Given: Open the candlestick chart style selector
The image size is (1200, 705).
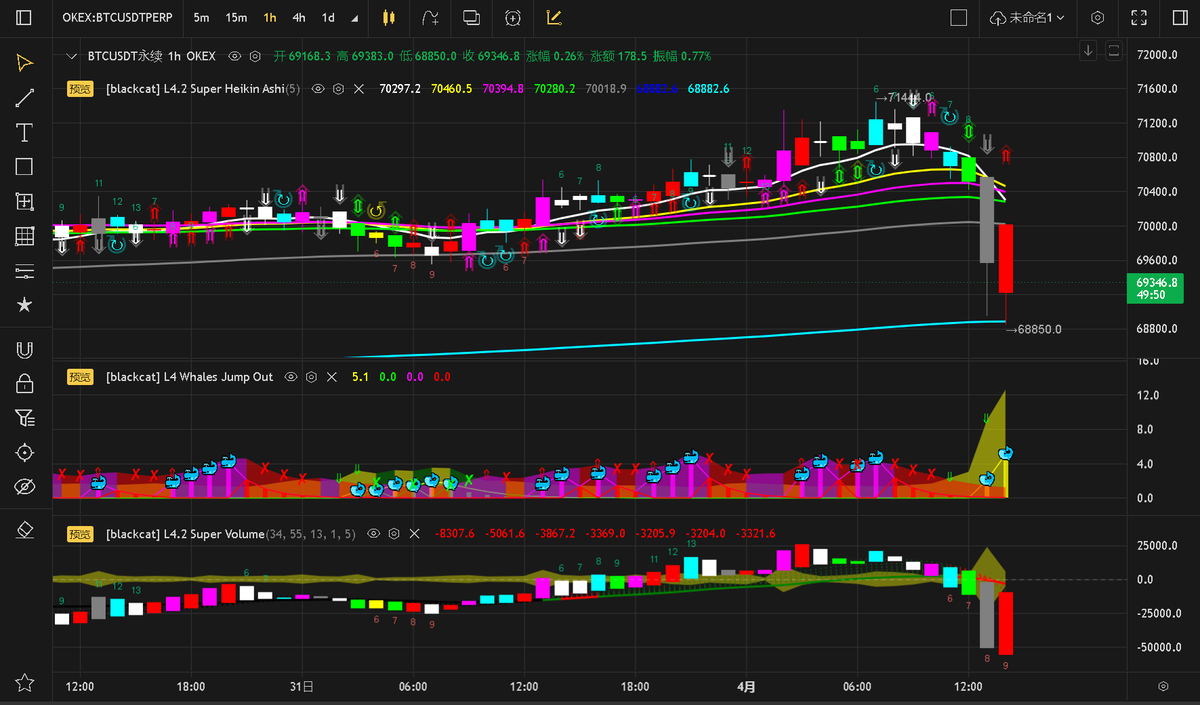Looking at the screenshot, I should pos(389,18).
